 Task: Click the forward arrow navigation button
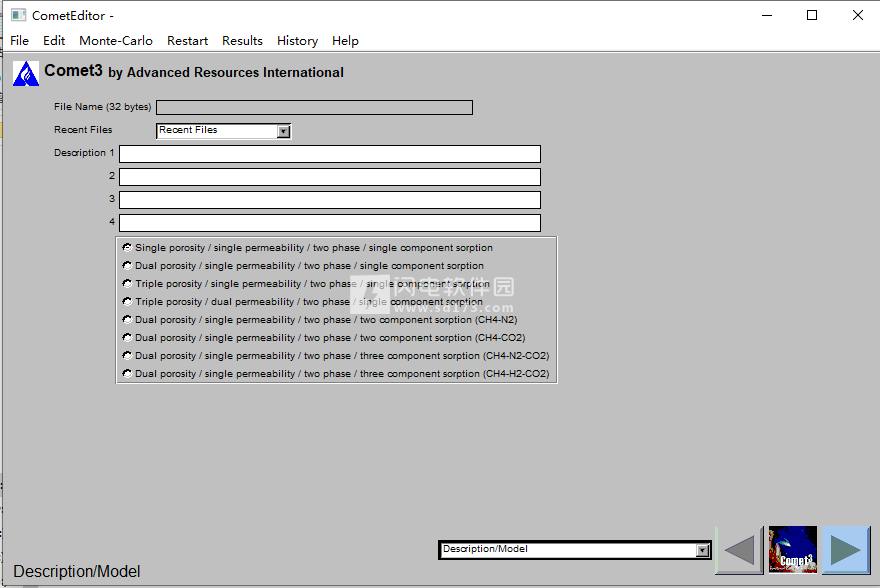pyautogui.click(x=846, y=550)
